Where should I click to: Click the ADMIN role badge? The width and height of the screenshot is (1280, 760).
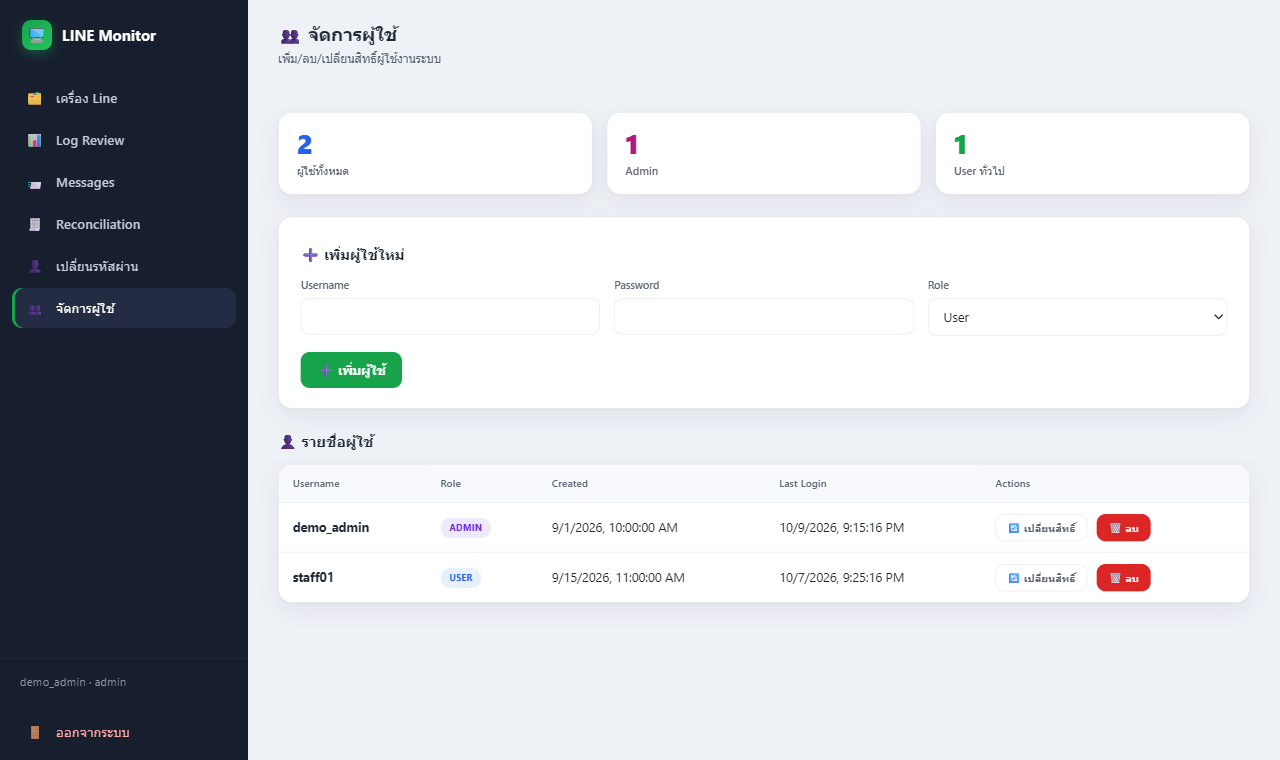[x=466, y=528]
